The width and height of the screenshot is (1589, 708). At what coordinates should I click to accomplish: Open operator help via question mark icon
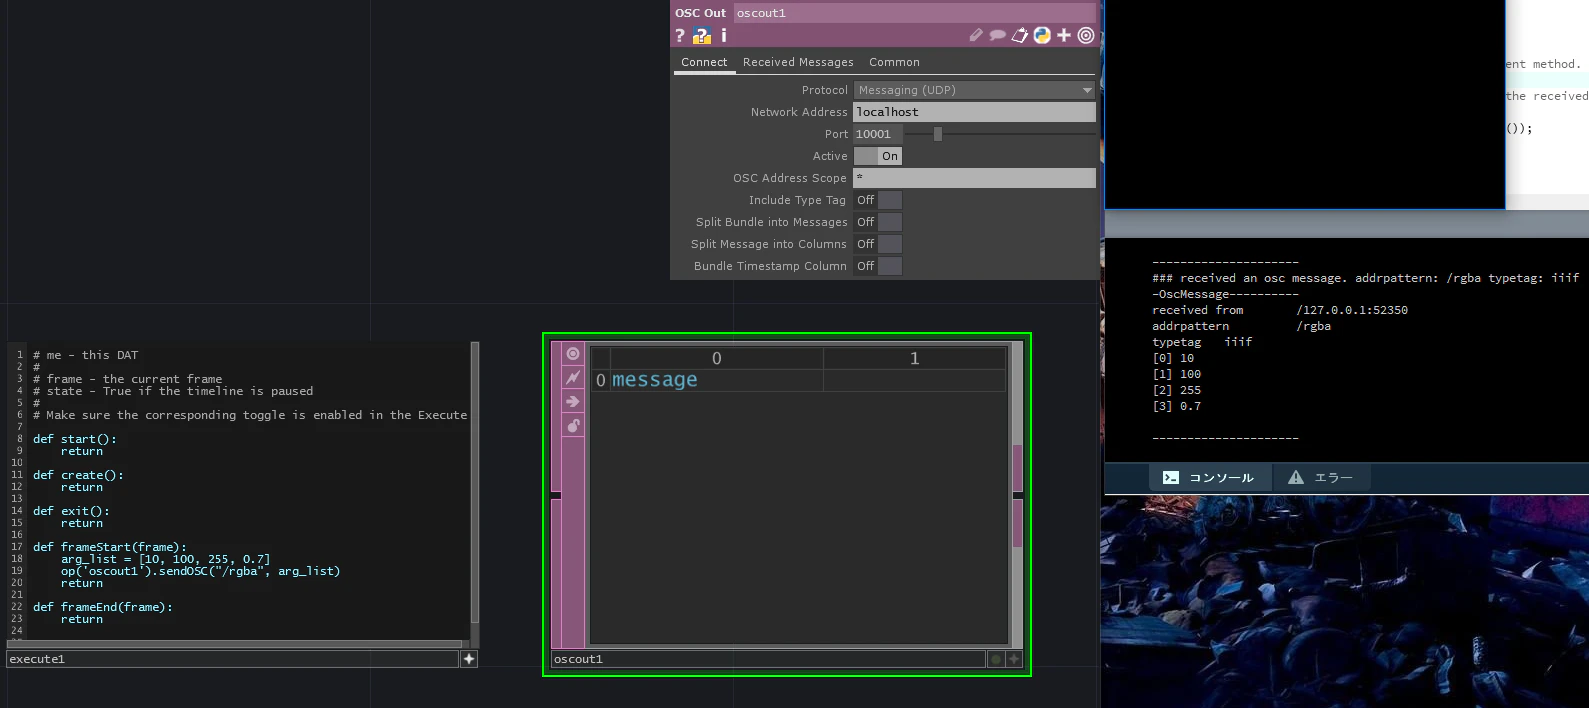680,35
